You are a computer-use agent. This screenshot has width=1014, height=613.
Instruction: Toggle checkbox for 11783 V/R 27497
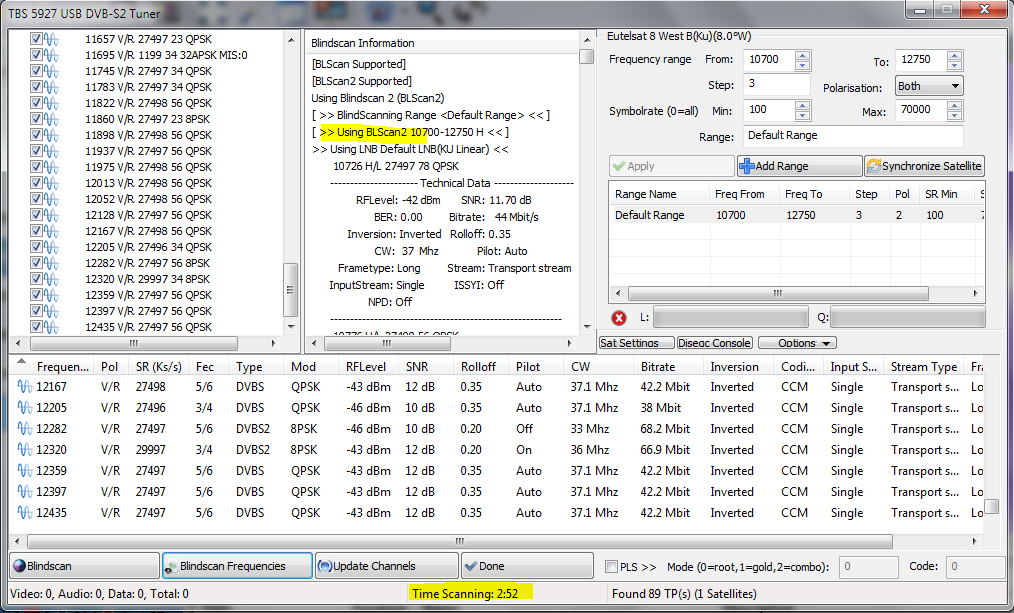36,87
